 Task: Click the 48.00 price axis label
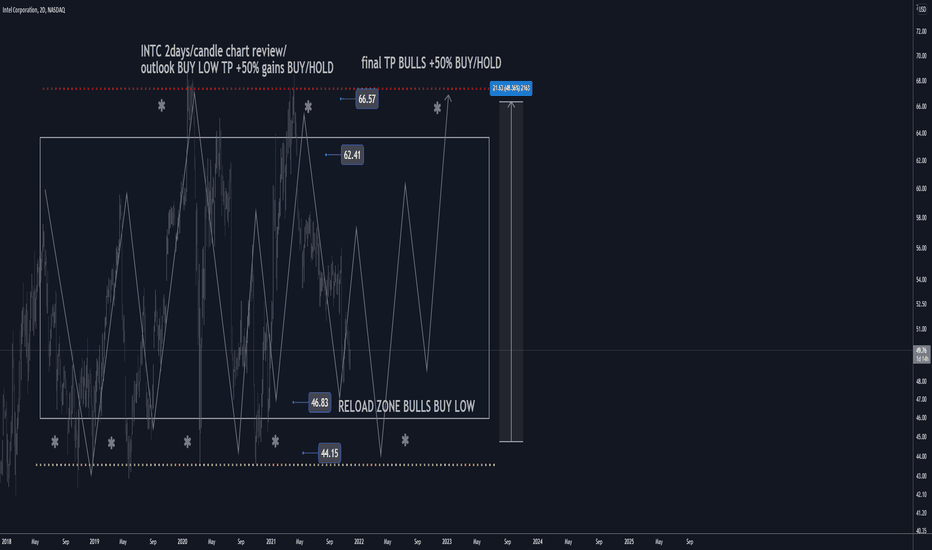coord(921,381)
